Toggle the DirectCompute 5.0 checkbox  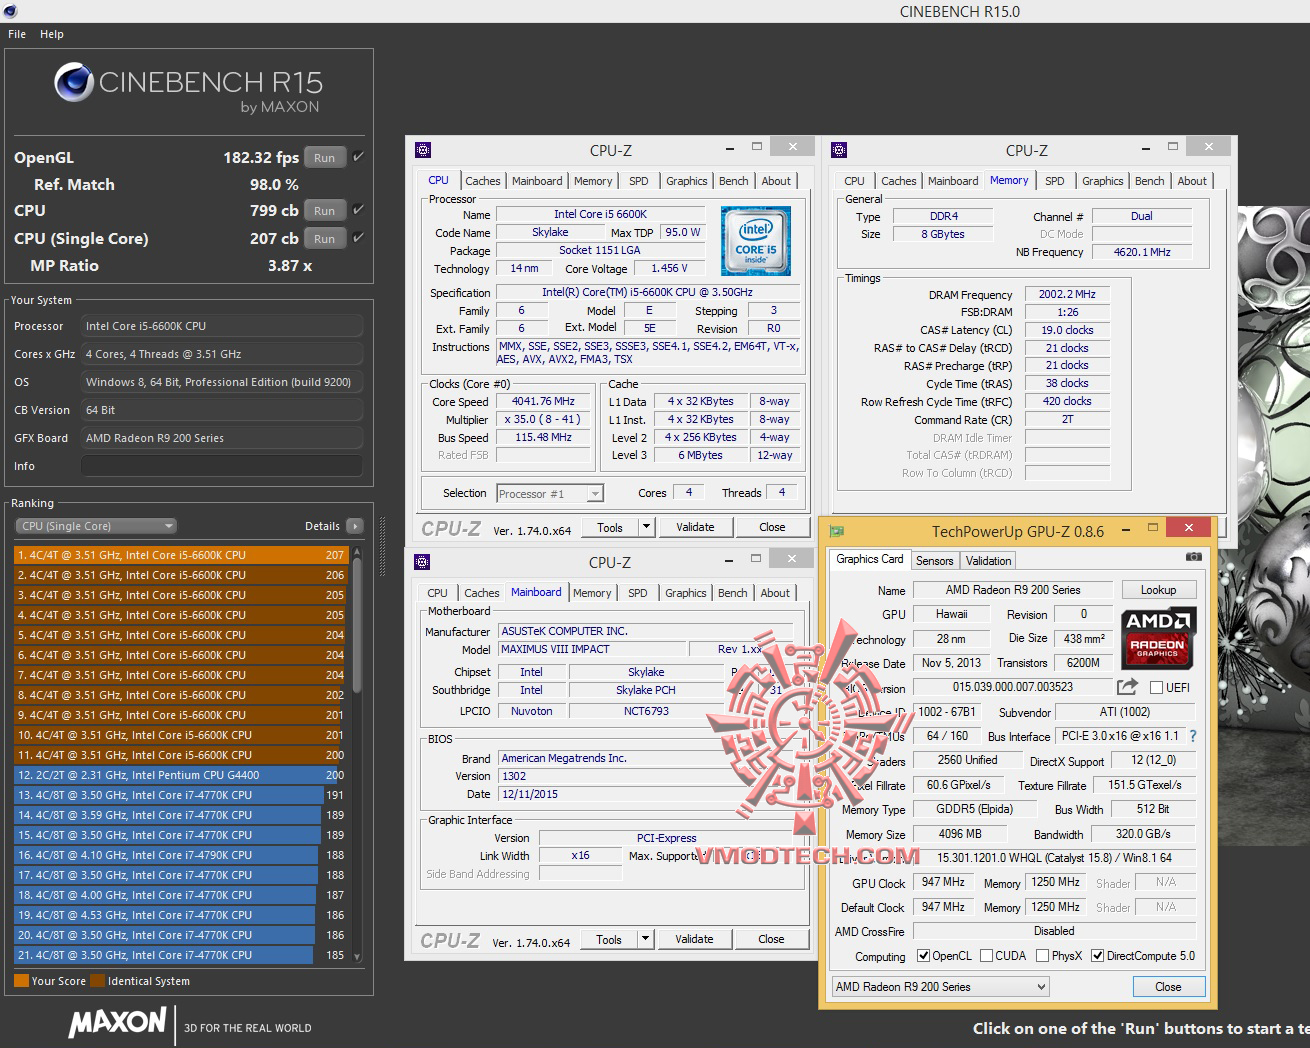[1098, 956]
